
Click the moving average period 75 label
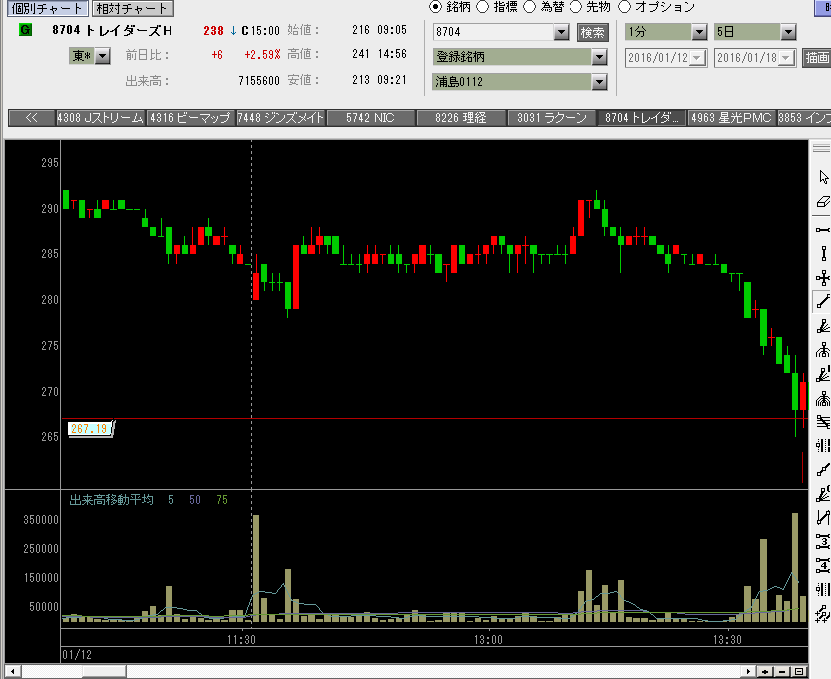point(222,499)
